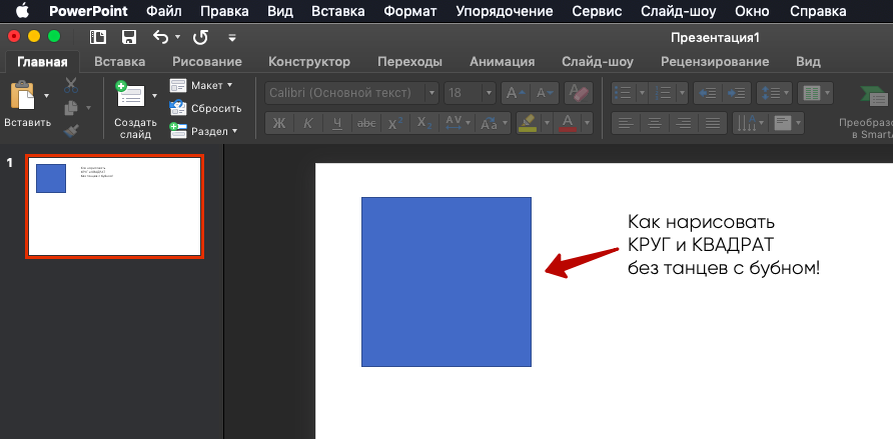The width and height of the screenshot is (893, 439).
Task: Open the character spacing AV menu
Action: click(458, 123)
